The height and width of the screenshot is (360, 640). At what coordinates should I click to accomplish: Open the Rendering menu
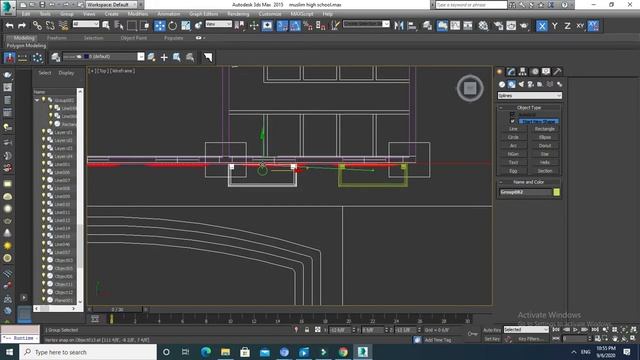tap(238, 14)
